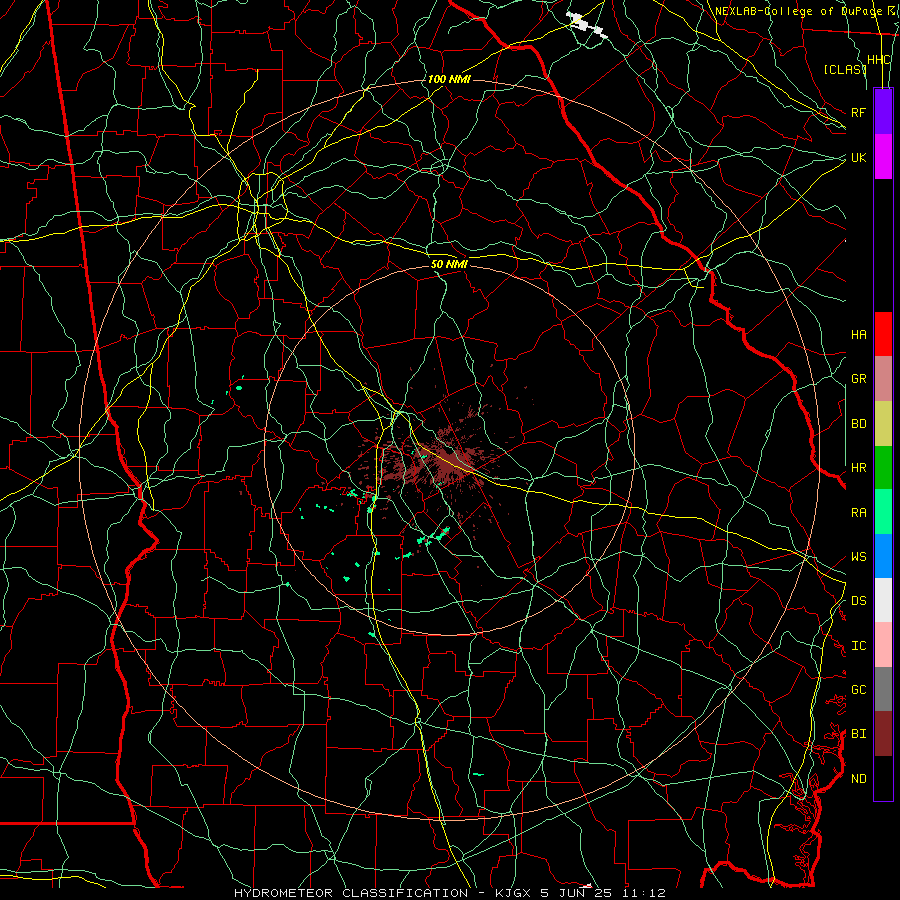Viewport: 900px width, 900px height.
Task: Click the WS legend label
Action: (x=858, y=557)
